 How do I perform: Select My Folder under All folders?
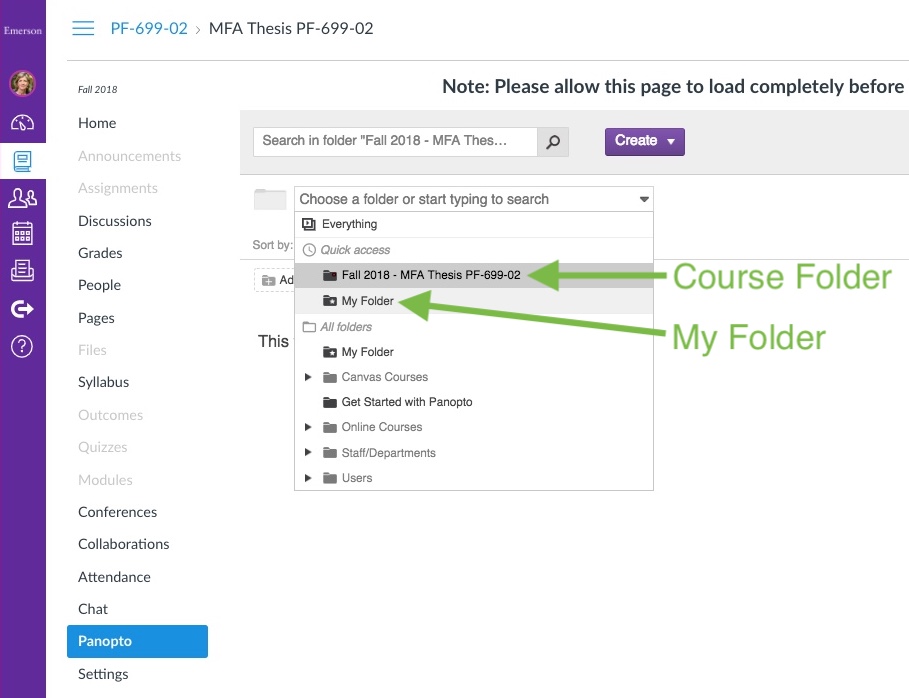(x=474, y=352)
